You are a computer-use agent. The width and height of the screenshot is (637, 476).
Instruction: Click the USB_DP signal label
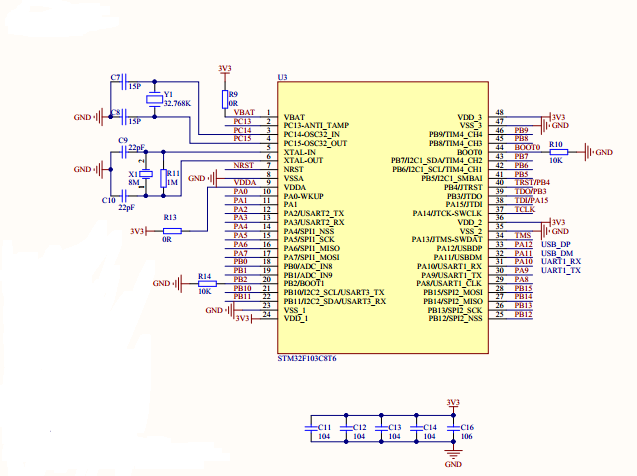pos(556,244)
